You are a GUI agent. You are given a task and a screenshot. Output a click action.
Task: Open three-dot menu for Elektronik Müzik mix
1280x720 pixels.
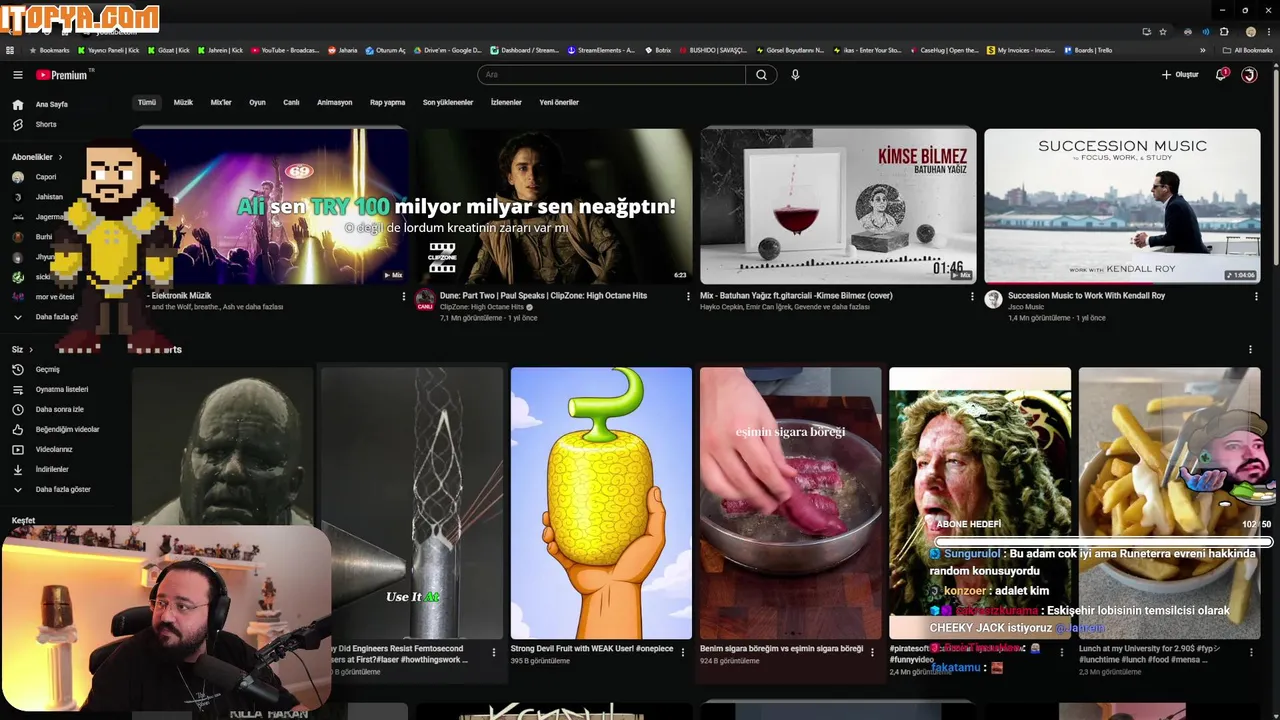404,296
